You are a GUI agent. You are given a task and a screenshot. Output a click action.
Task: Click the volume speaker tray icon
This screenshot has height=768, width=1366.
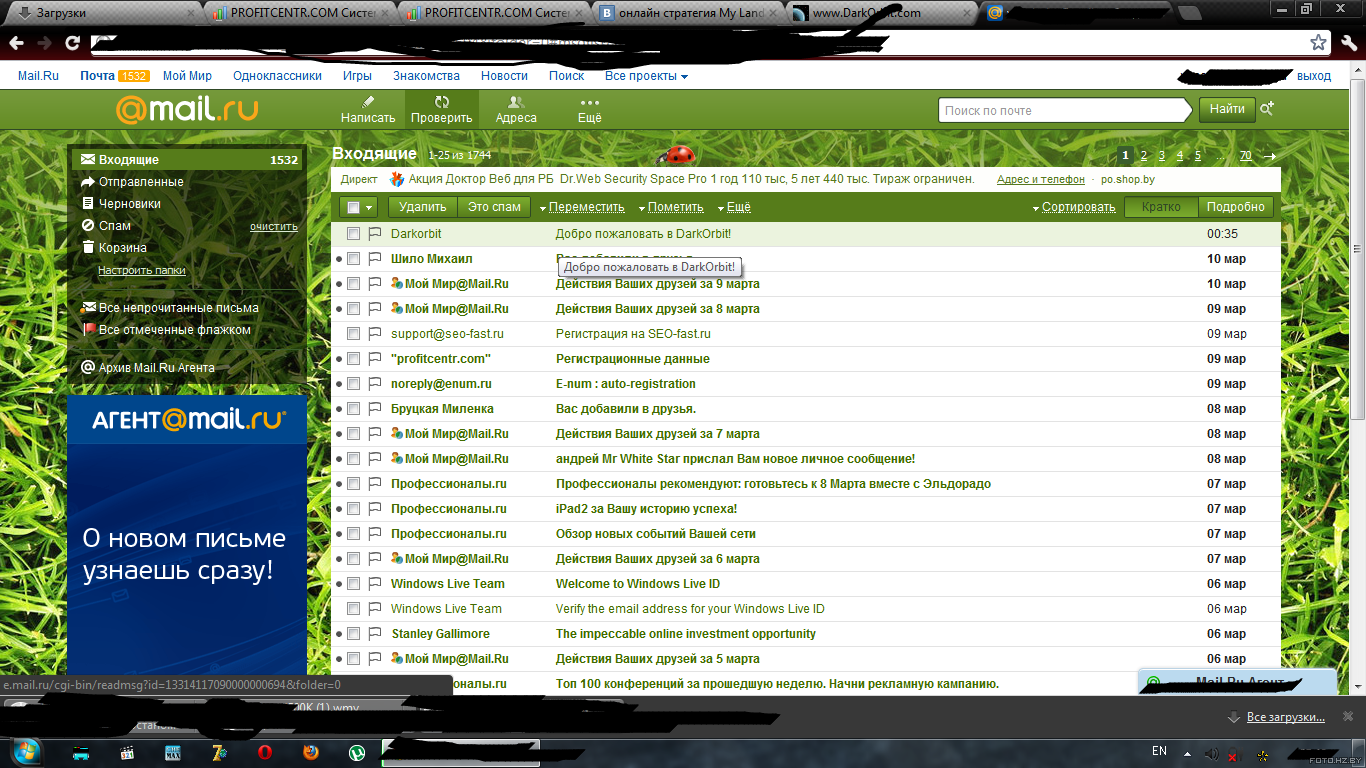point(1212,753)
